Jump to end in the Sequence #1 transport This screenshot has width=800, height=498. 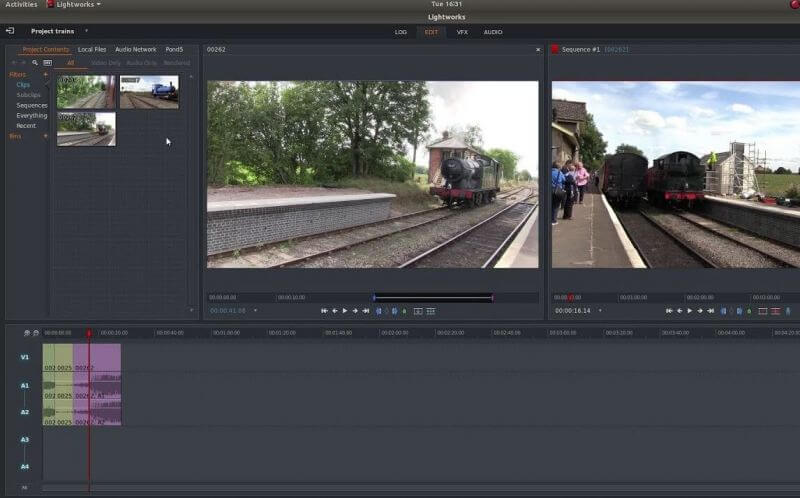pos(710,311)
